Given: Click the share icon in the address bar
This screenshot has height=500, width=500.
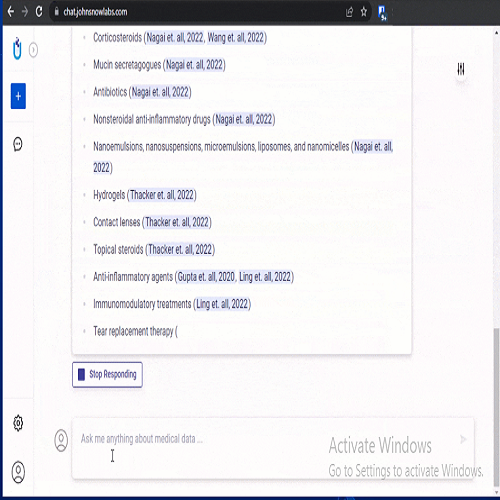Looking at the screenshot, I should (349, 12).
